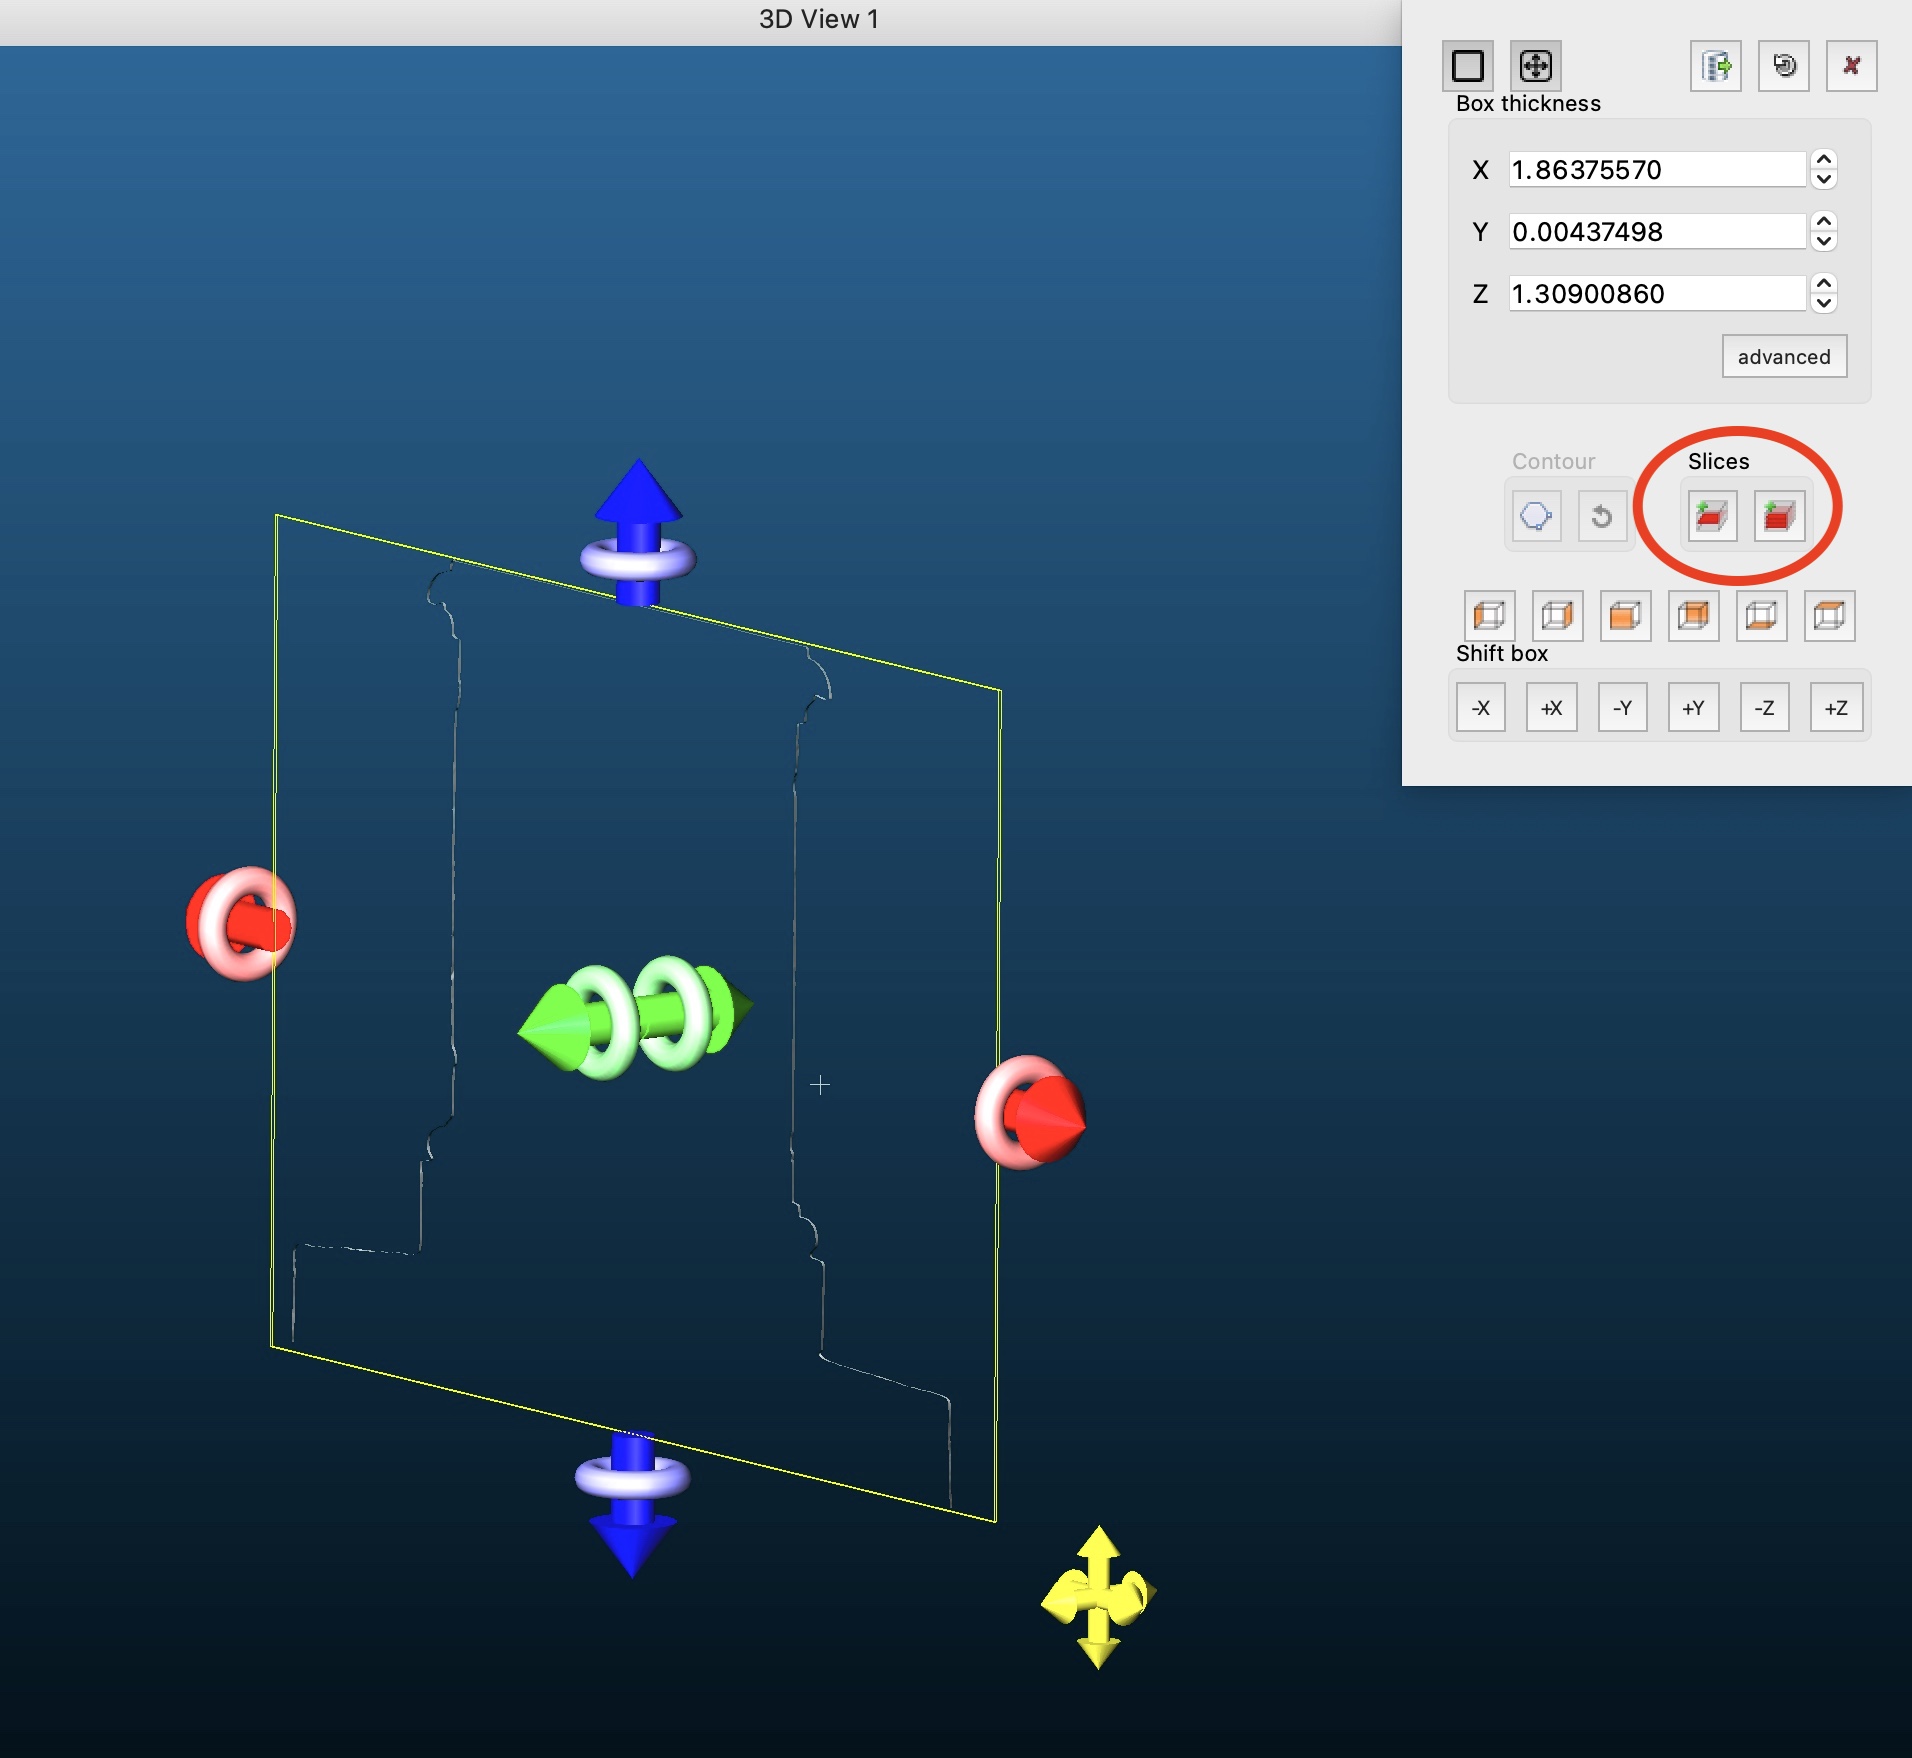Image resolution: width=1912 pixels, height=1758 pixels.
Task: Click the Contour polygon extraction icon
Action: pos(1536,516)
